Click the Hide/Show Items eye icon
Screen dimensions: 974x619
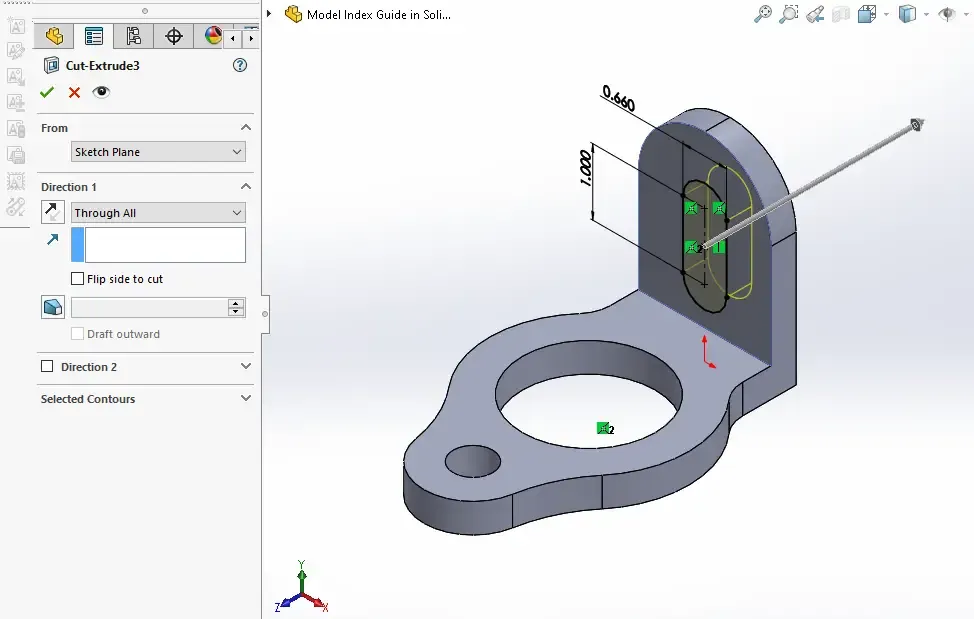(947, 14)
